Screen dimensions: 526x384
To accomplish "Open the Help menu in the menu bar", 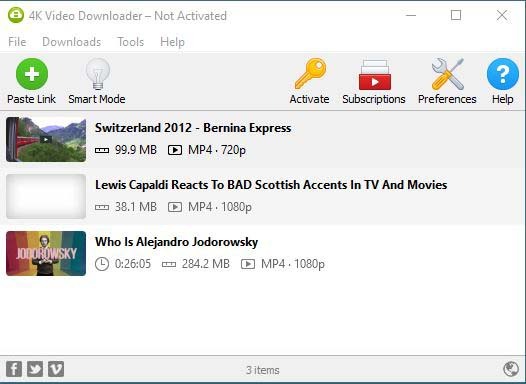I will [172, 42].
